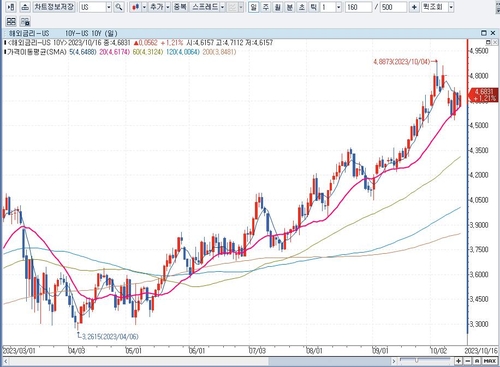Click the 160 bar count field

coord(358,7)
